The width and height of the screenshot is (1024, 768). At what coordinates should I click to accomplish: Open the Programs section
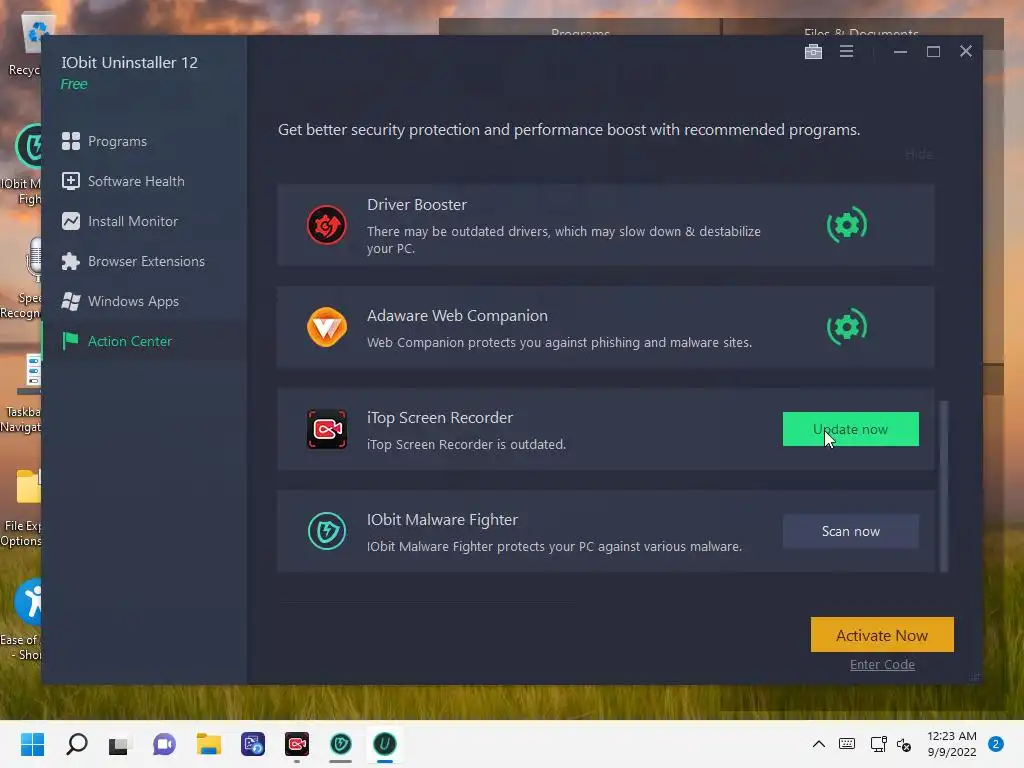(117, 141)
